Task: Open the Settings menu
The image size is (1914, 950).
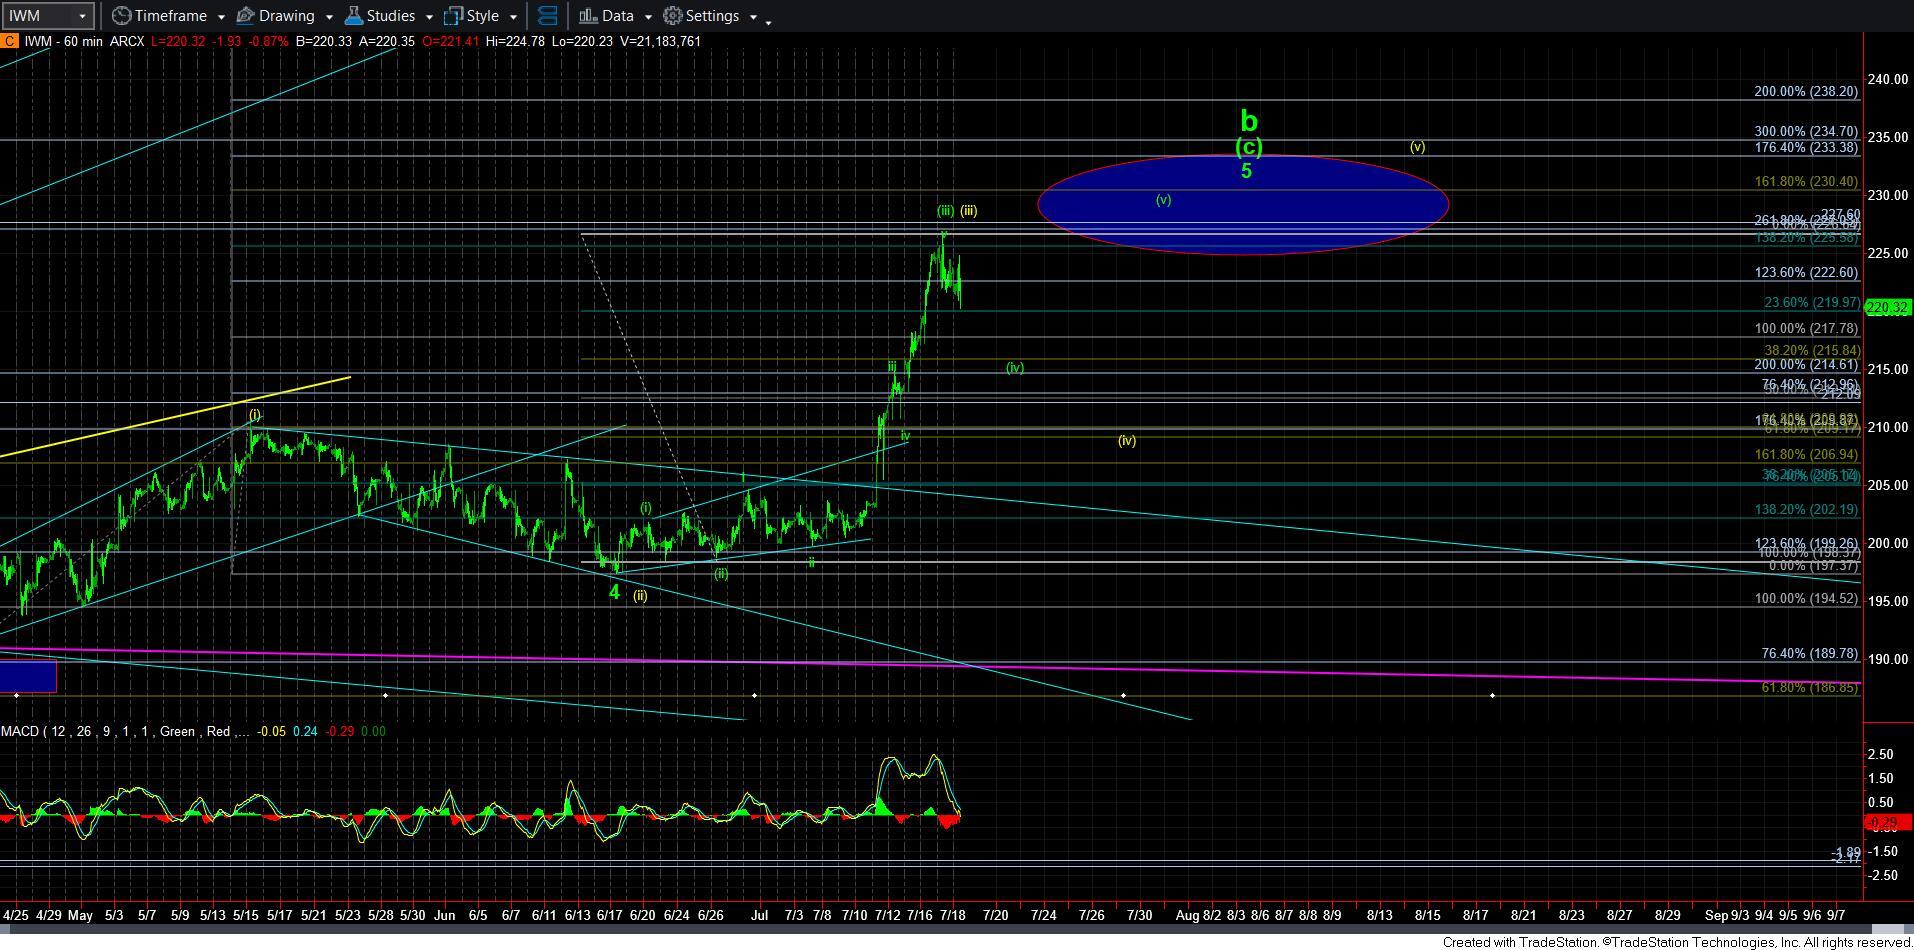Action: click(x=713, y=16)
